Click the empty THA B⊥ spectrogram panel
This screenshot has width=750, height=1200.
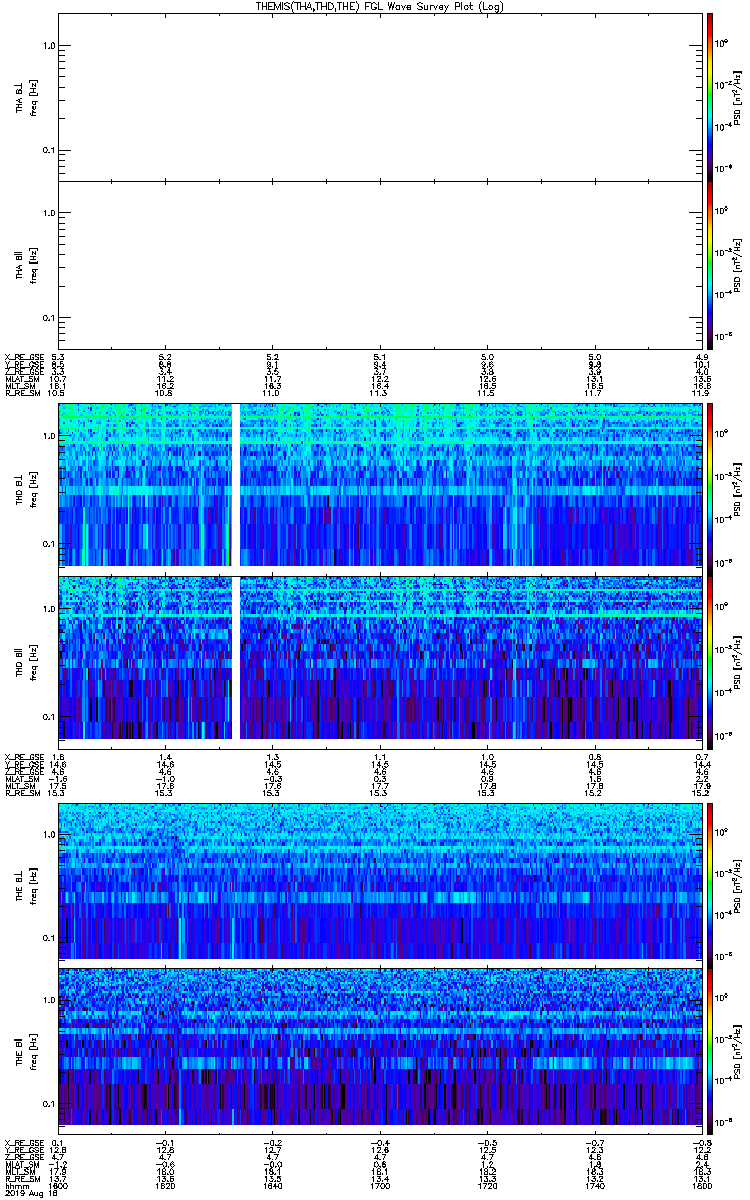(x=379, y=97)
